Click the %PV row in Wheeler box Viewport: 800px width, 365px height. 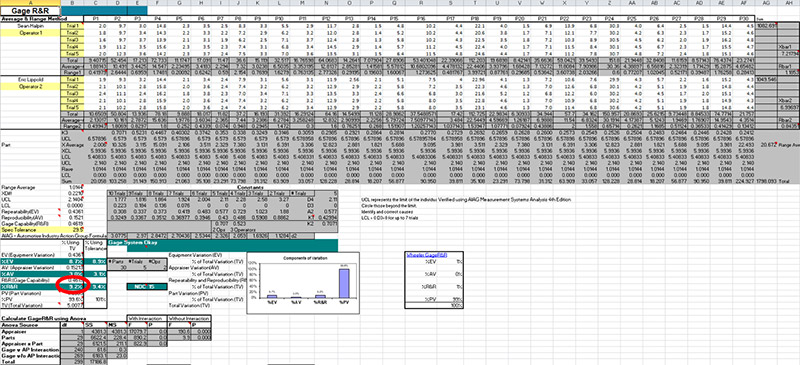[x=435, y=299]
